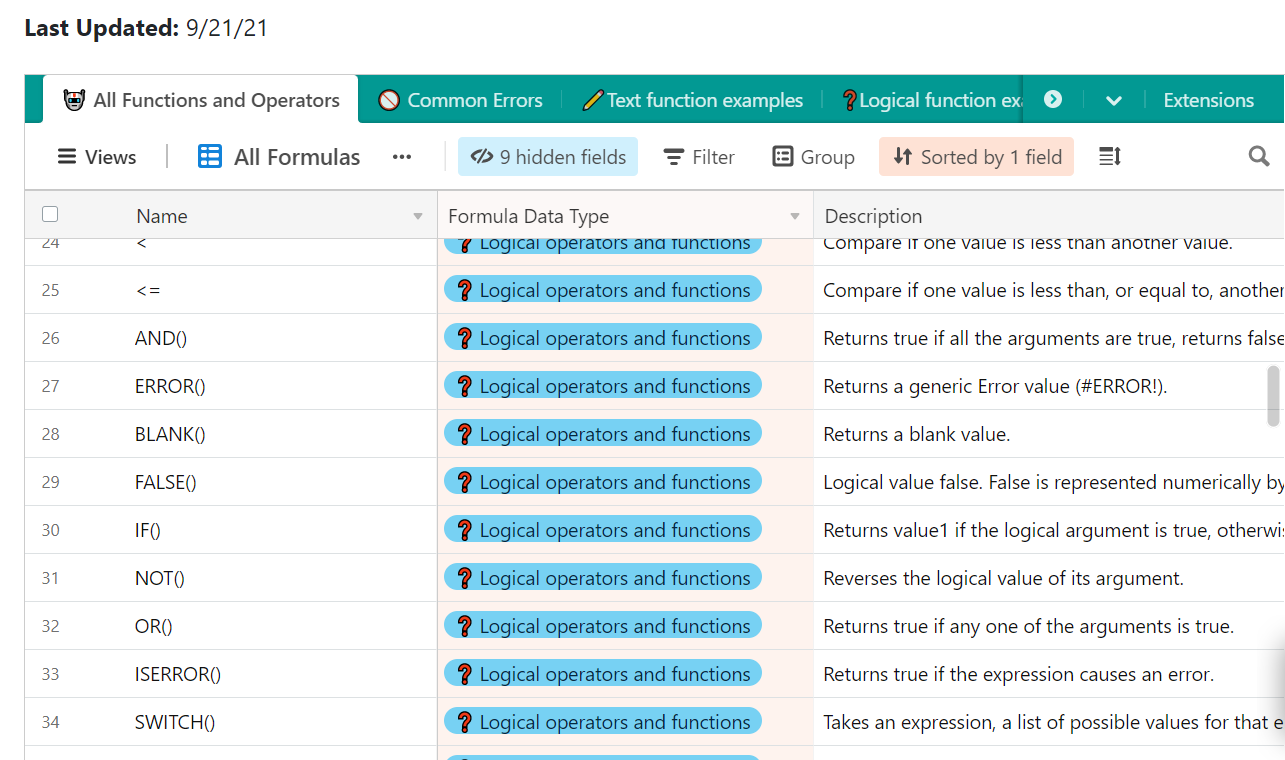Click the vertical scrollbar handle
Image resolution: width=1285 pixels, height=760 pixels.
pos(1274,396)
